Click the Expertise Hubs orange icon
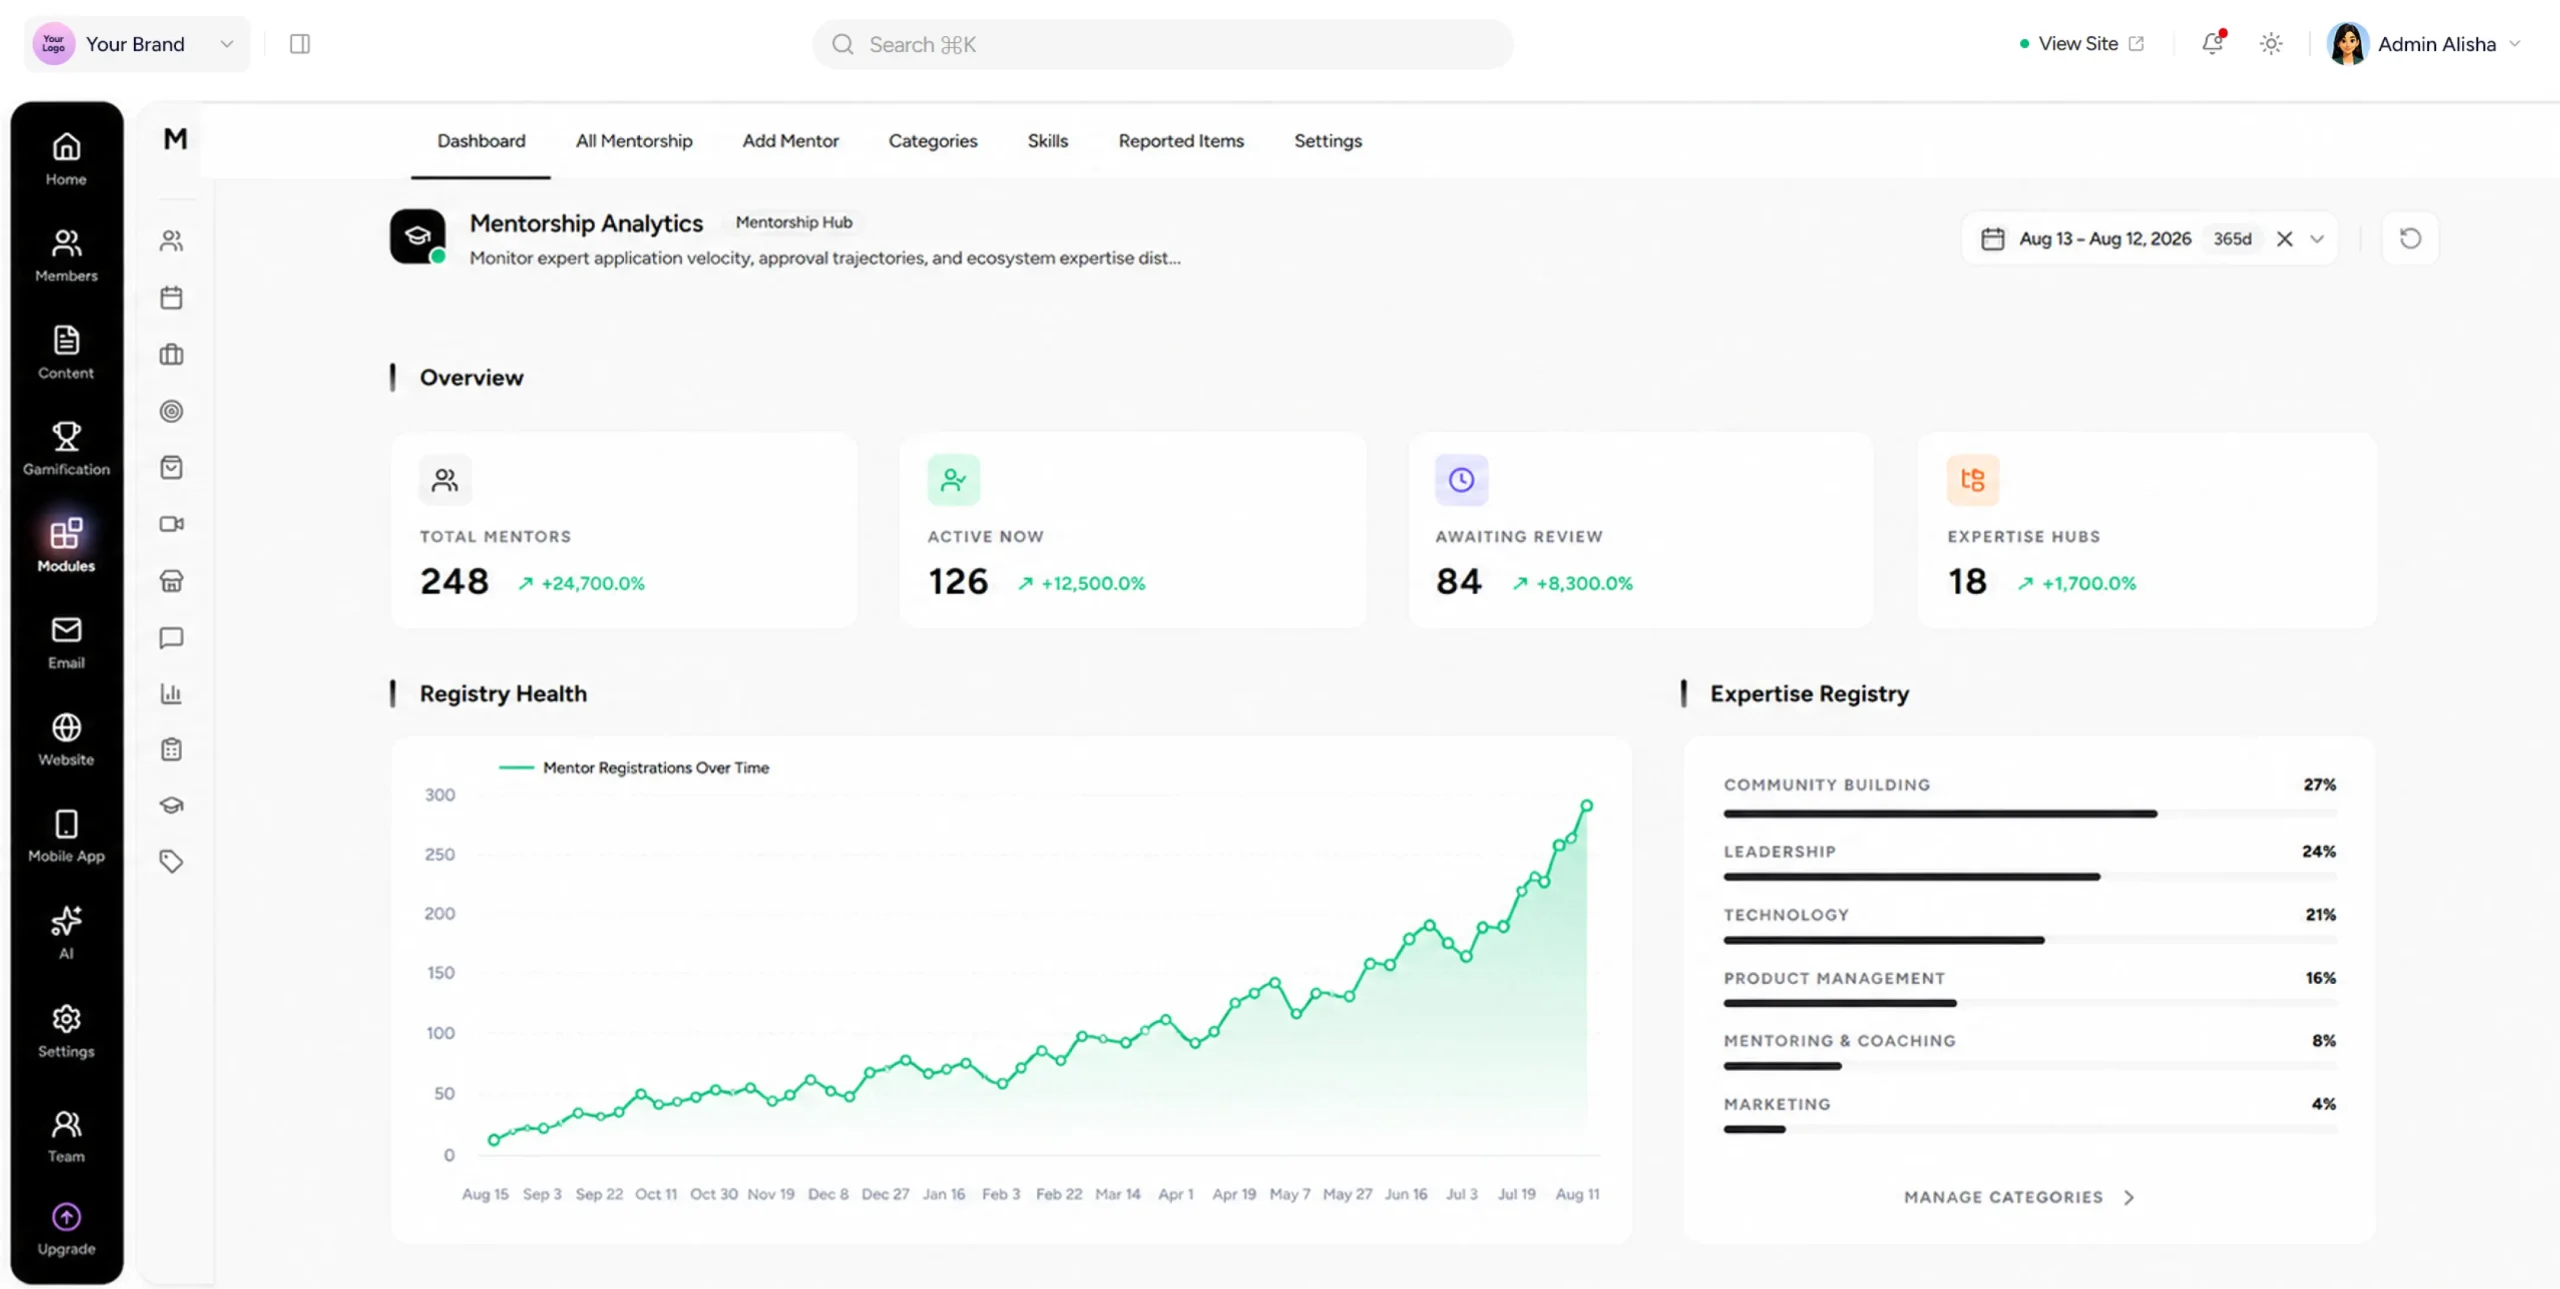2560x1289 pixels. (1973, 480)
